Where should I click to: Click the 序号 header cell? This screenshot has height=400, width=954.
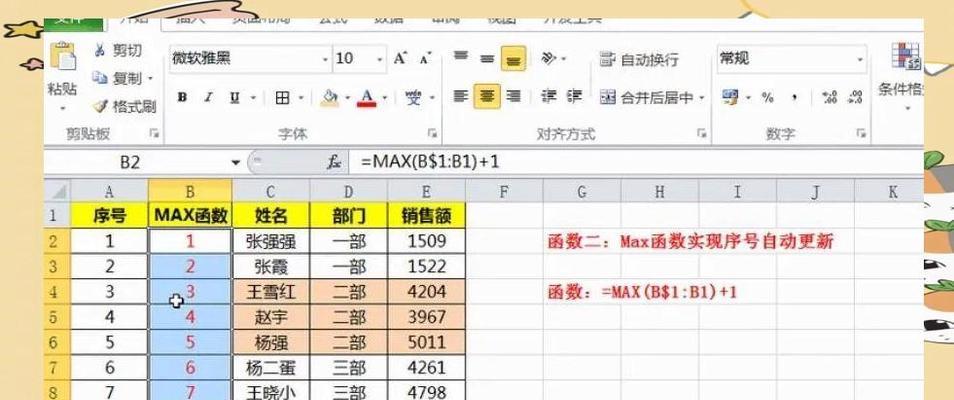click(109, 215)
